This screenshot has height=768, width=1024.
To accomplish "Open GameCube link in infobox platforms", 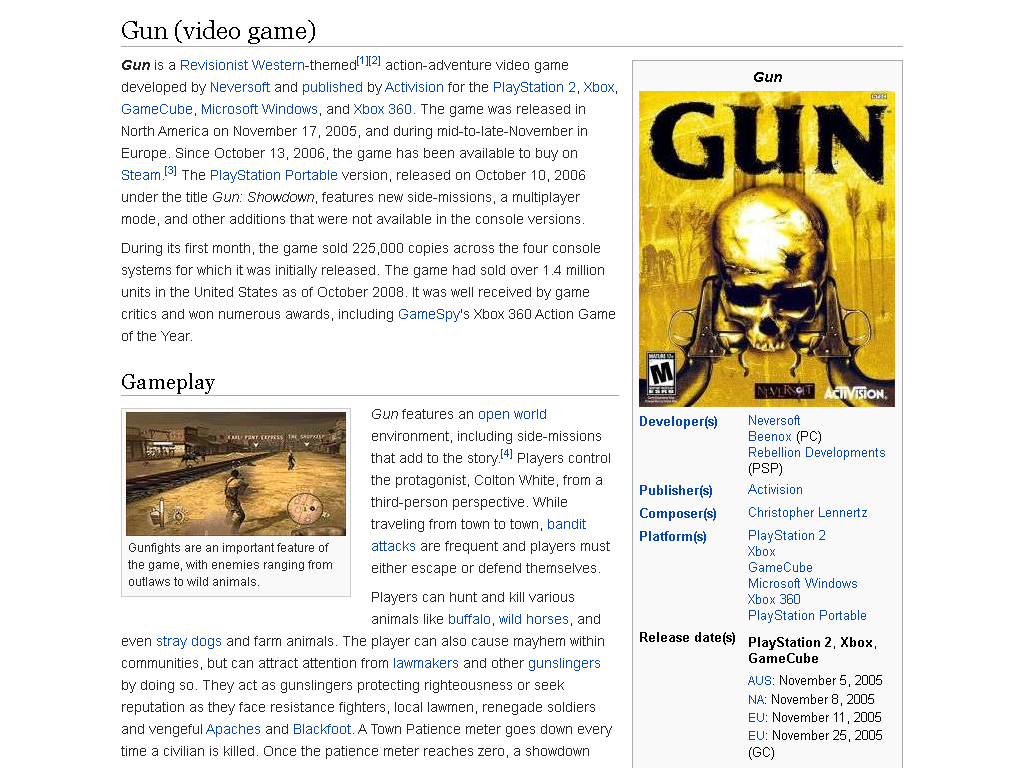I will click(780, 568).
